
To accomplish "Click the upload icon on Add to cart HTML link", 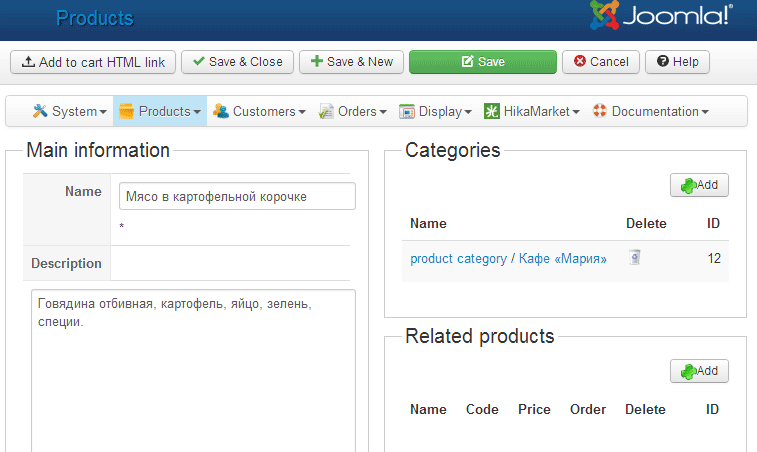I will [28, 62].
